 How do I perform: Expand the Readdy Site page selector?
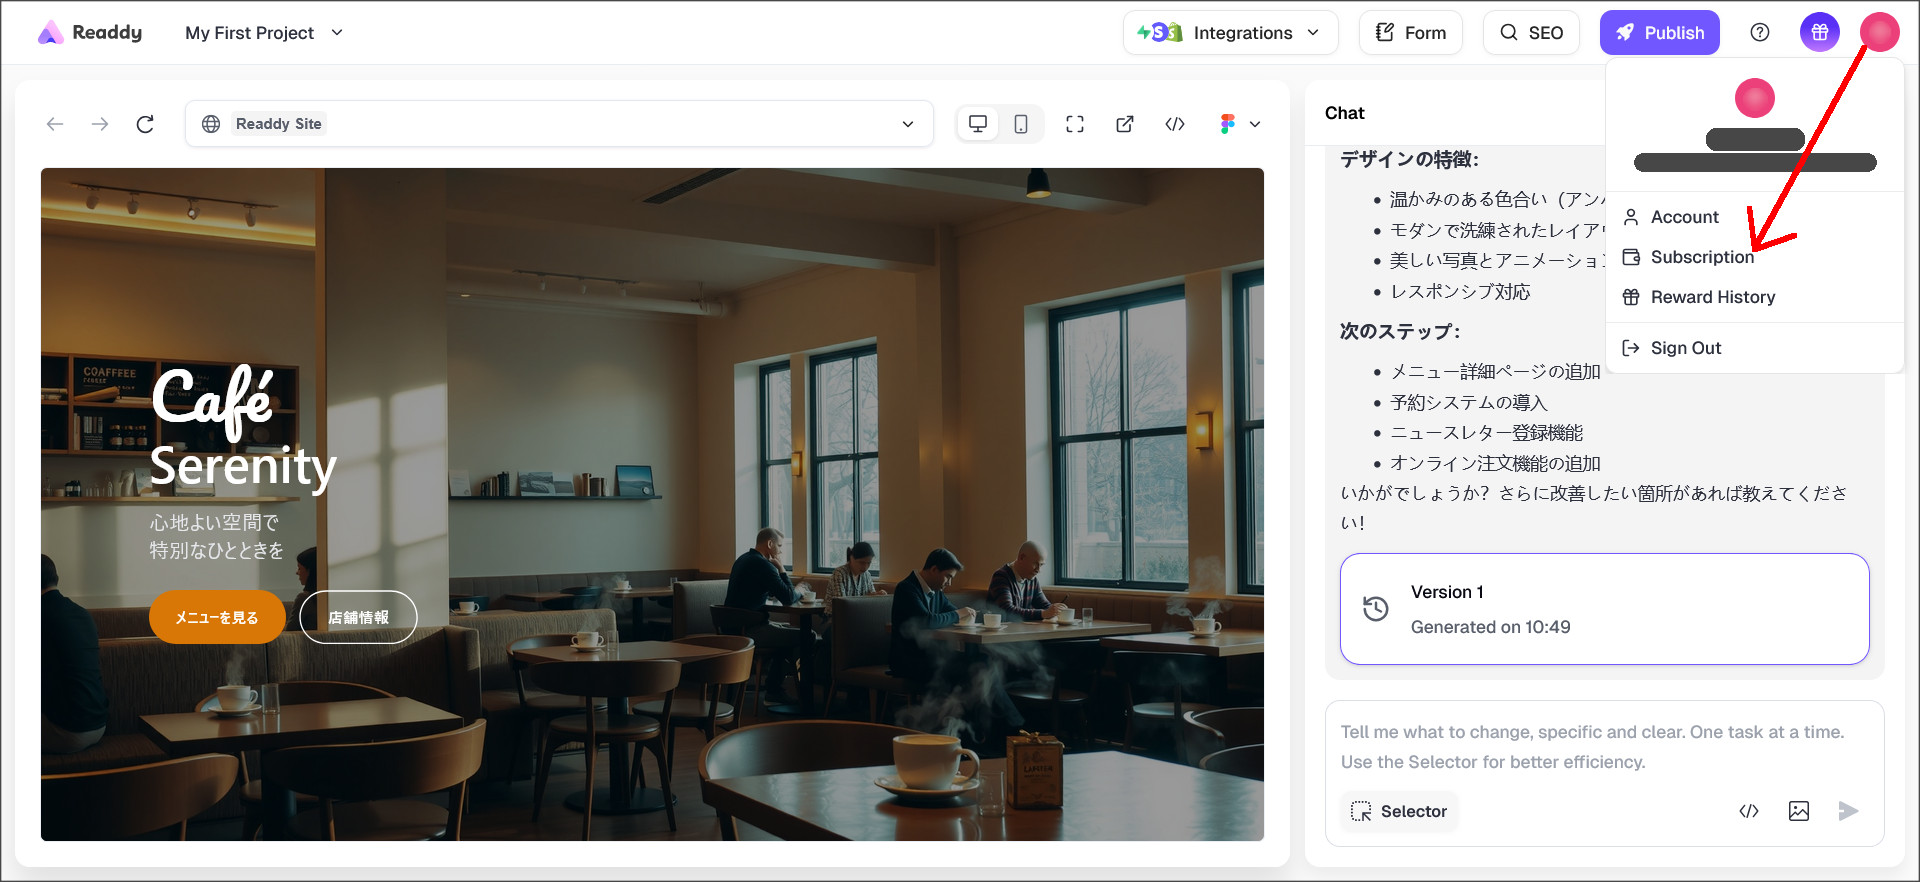(x=908, y=124)
